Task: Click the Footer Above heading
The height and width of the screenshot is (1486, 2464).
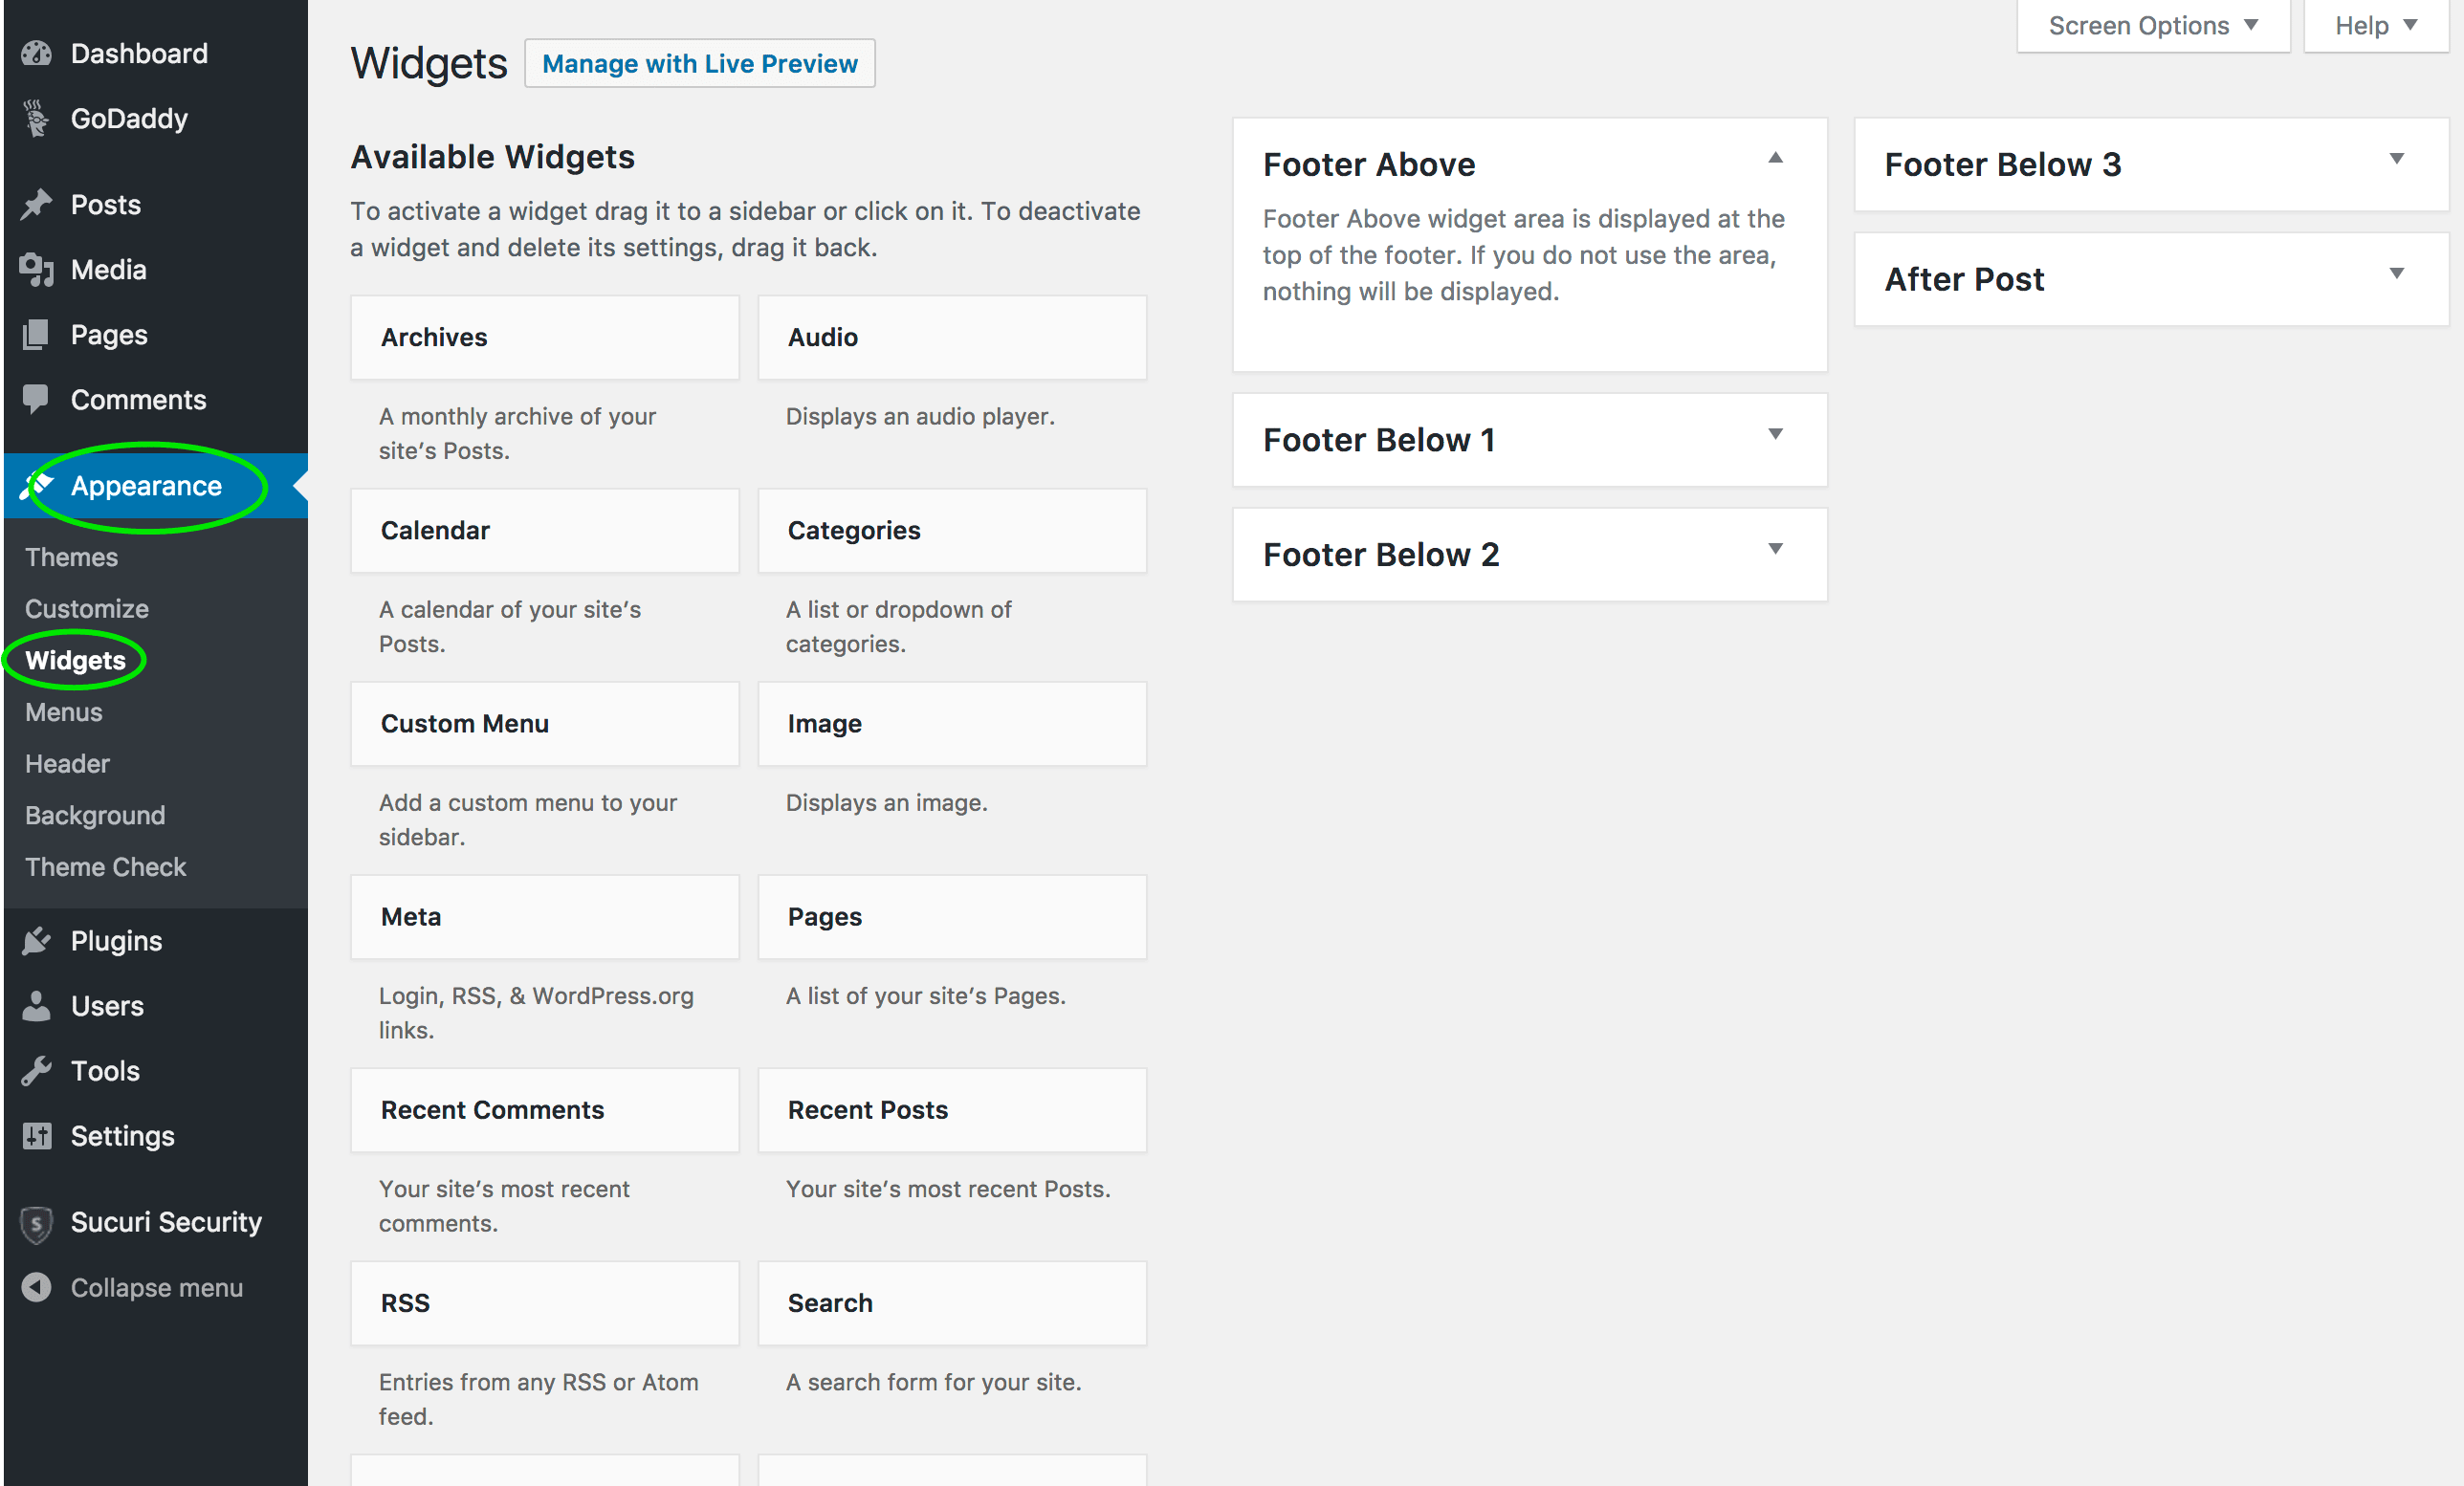Action: click(x=1368, y=164)
